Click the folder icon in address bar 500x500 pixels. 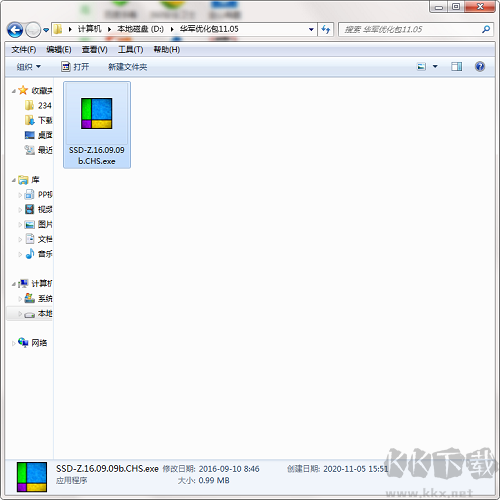click(x=58, y=29)
